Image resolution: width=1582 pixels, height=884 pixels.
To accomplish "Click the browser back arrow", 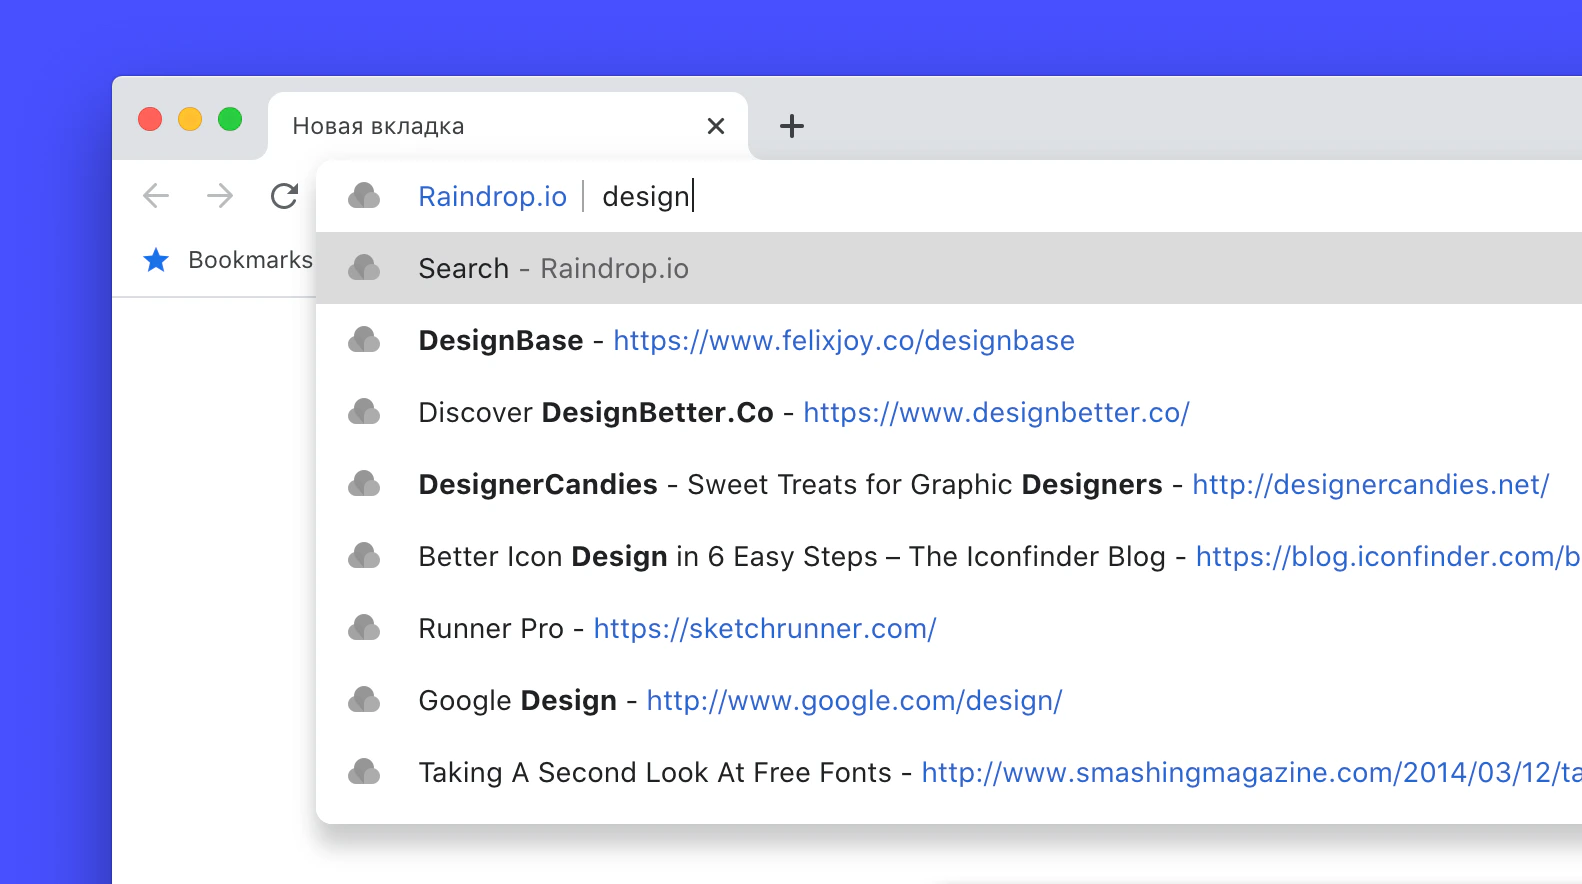I will click(x=156, y=195).
